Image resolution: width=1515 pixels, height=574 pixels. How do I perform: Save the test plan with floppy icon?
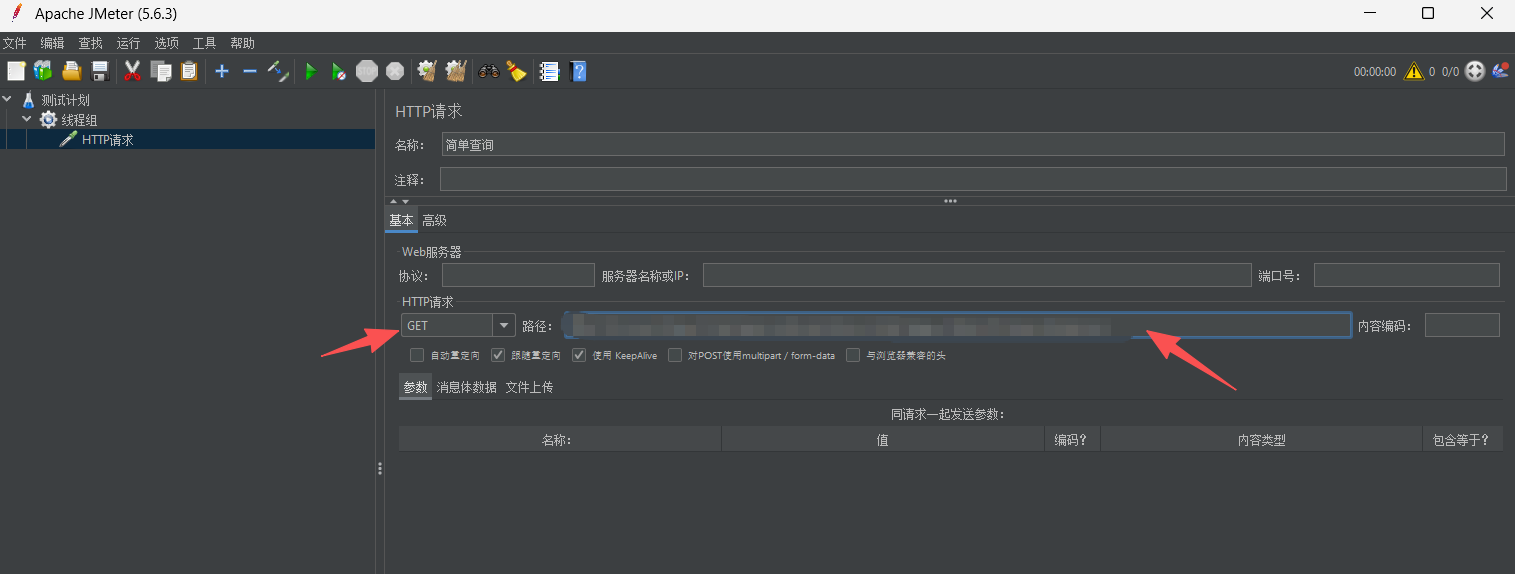click(x=99, y=71)
